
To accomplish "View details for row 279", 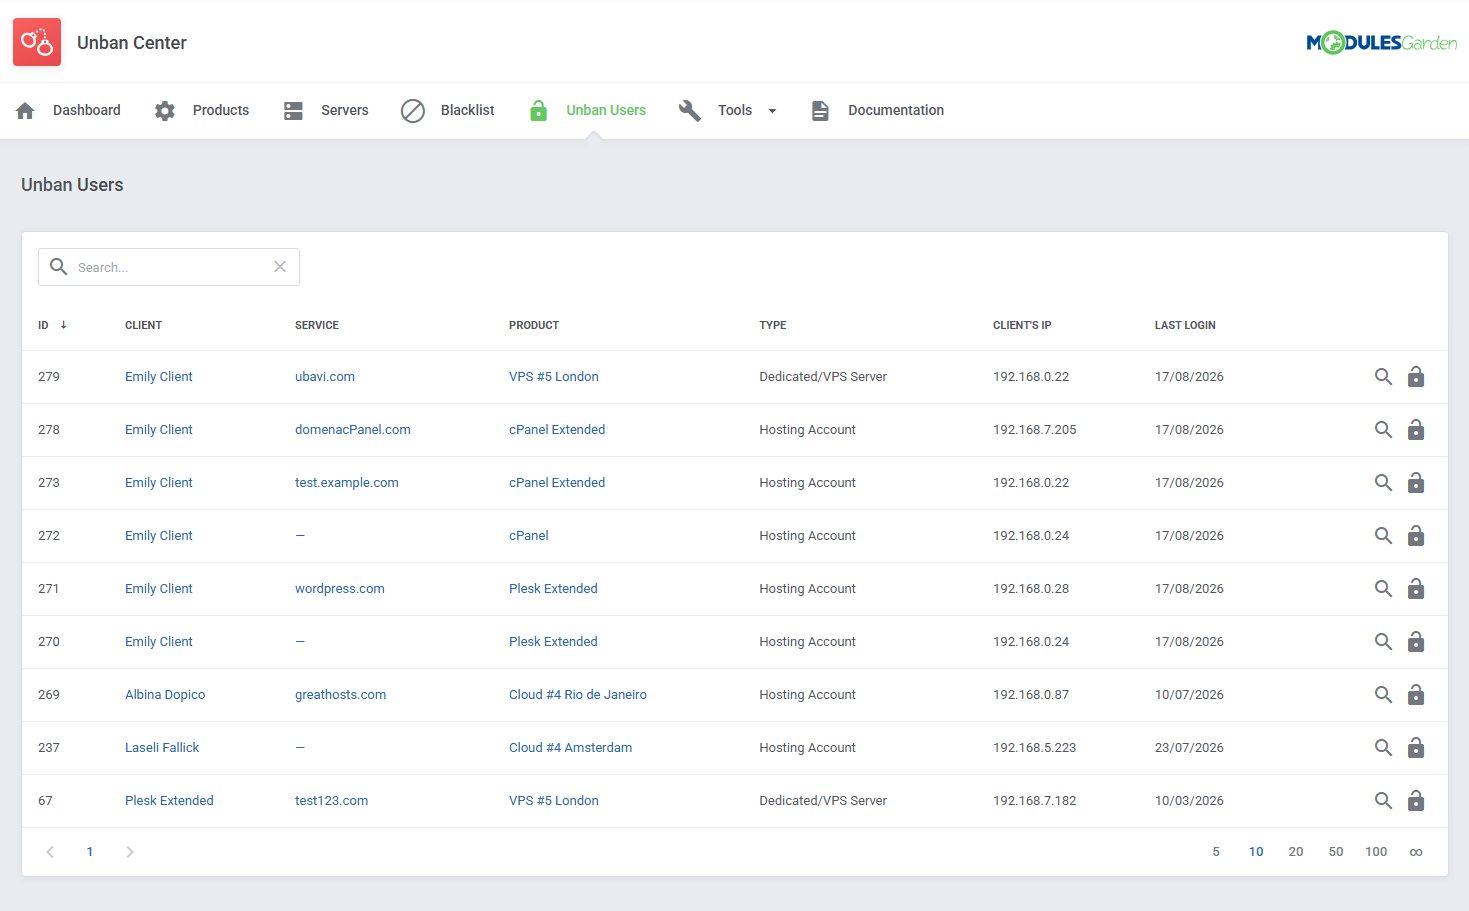I will (x=1383, y=377).
